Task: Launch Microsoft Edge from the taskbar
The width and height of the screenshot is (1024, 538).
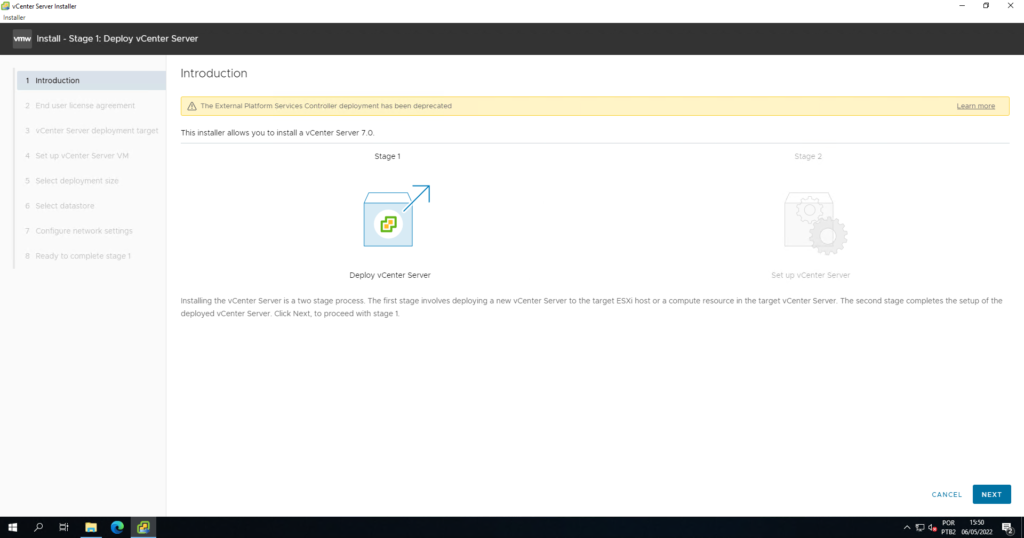Action: (x=117, y=527)
